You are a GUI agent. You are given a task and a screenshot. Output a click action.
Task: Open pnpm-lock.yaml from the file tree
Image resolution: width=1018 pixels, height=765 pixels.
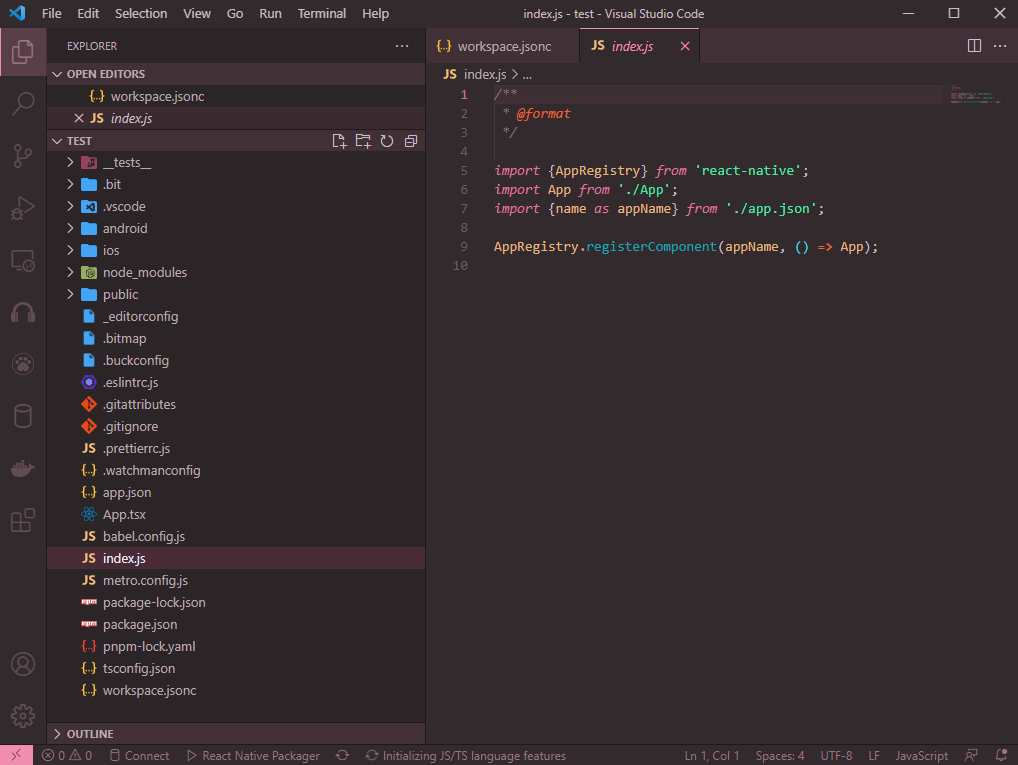pos(236,647)
